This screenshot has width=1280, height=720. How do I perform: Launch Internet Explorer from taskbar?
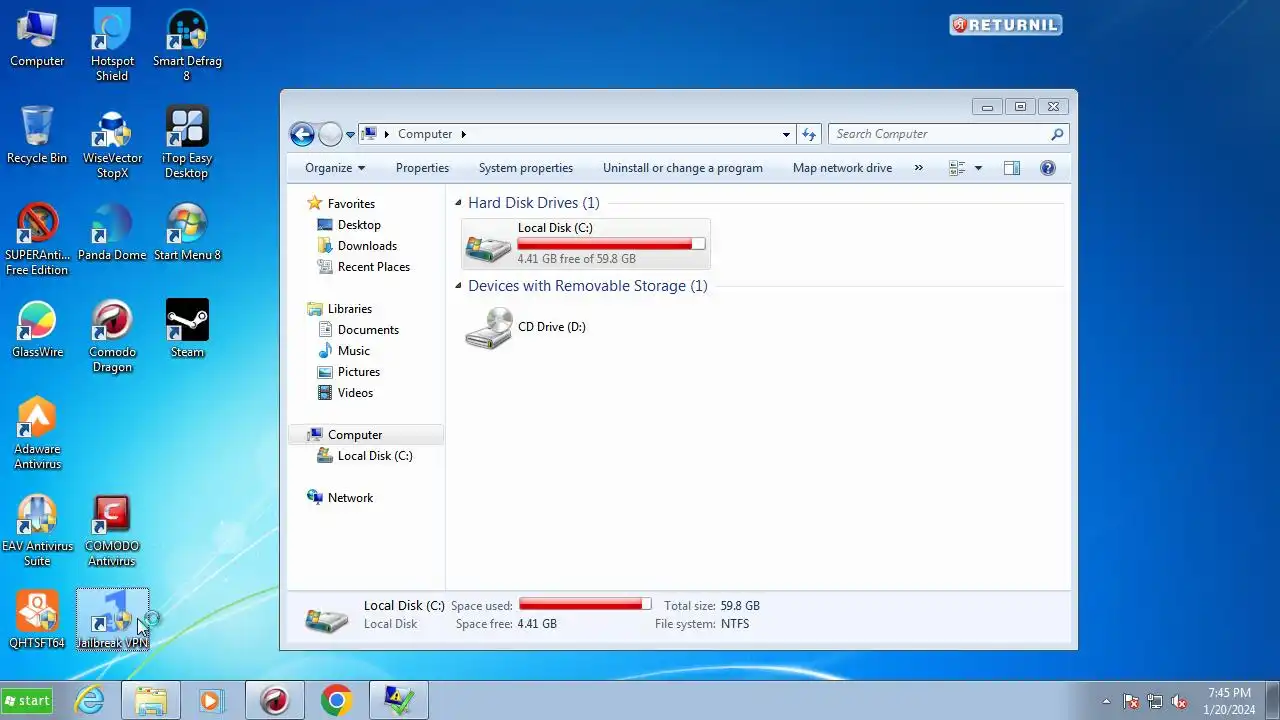tap(91, 701)
